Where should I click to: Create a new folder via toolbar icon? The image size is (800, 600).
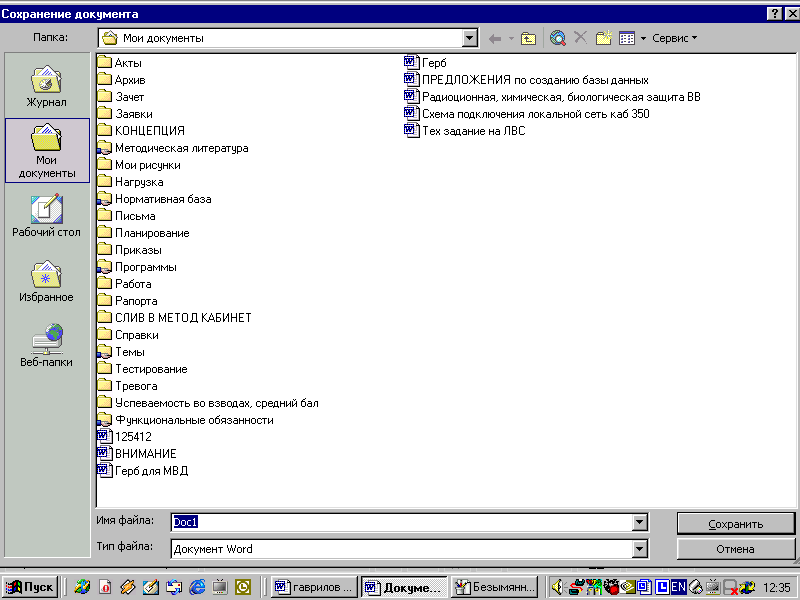click(x=604, y=38)
